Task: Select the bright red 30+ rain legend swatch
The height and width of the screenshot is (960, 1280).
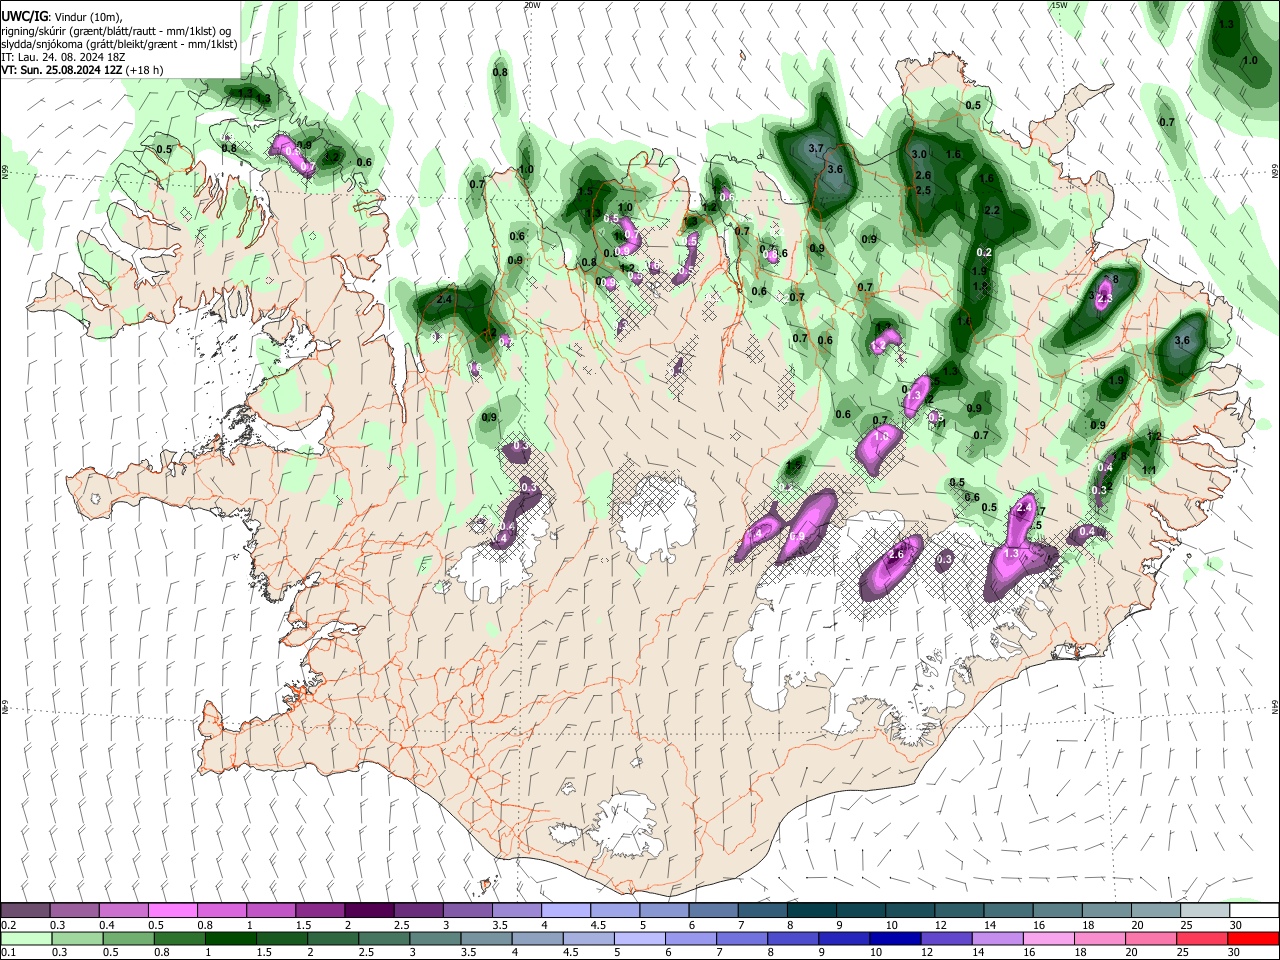Action: [1253, 939]
